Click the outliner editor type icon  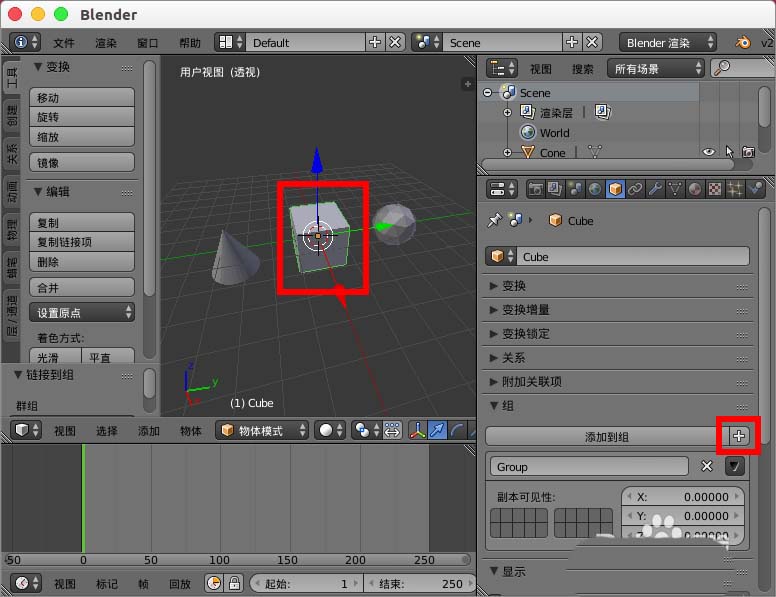coord(502,68)
